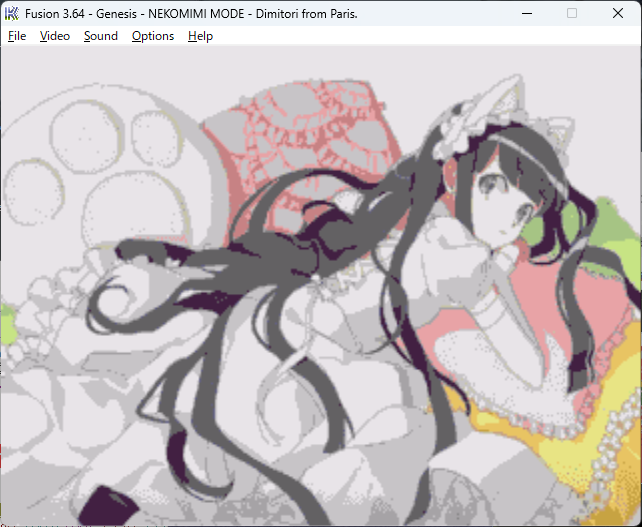
Task: Open the Help menu
Action: click(x=200, y=36)
